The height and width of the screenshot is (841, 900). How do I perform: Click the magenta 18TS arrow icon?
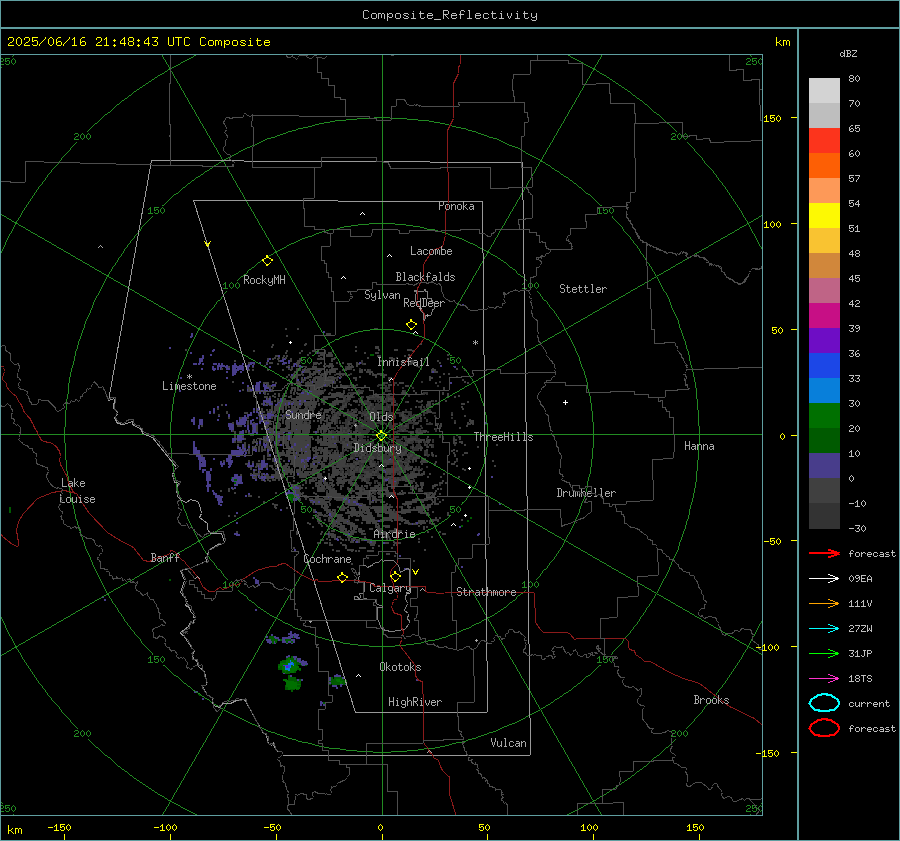824,679
